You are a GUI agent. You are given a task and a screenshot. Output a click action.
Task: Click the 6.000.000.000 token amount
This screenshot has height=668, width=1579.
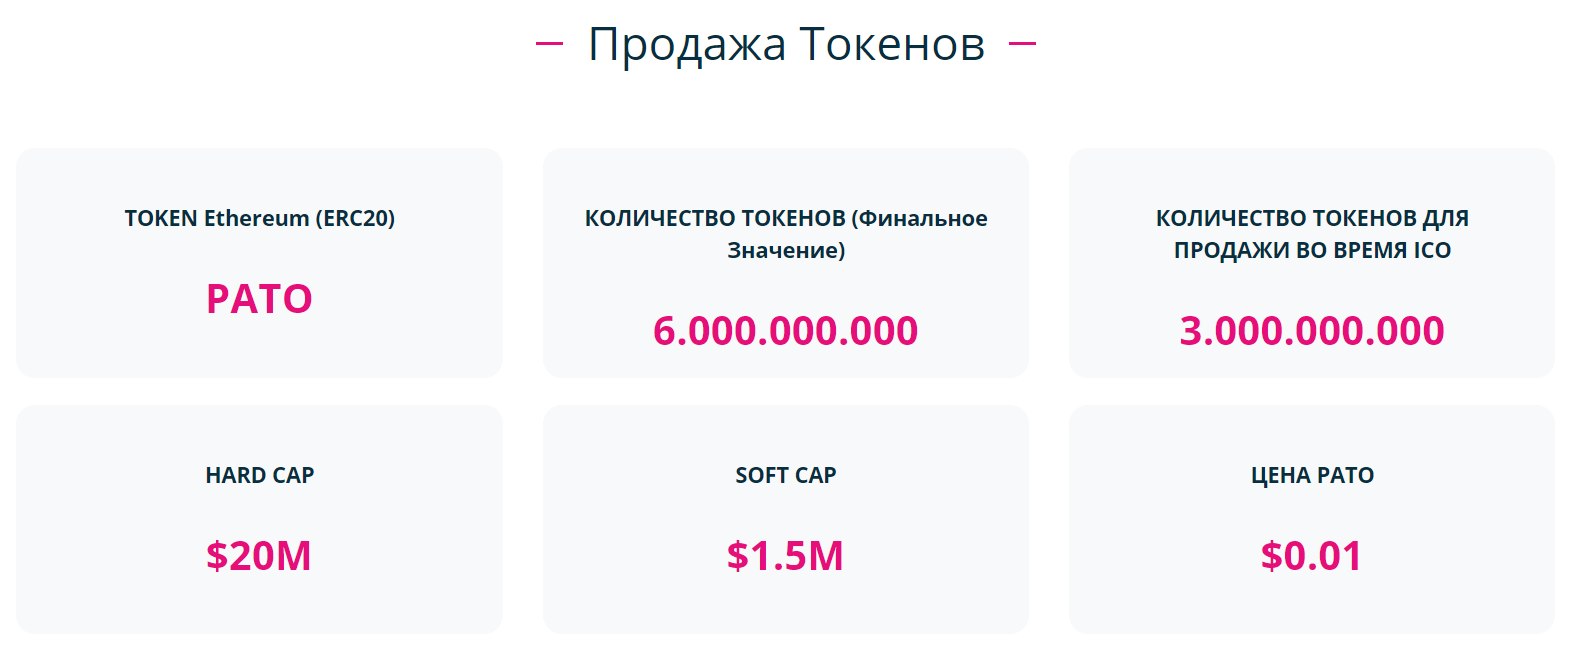click(x=785, y=331)
